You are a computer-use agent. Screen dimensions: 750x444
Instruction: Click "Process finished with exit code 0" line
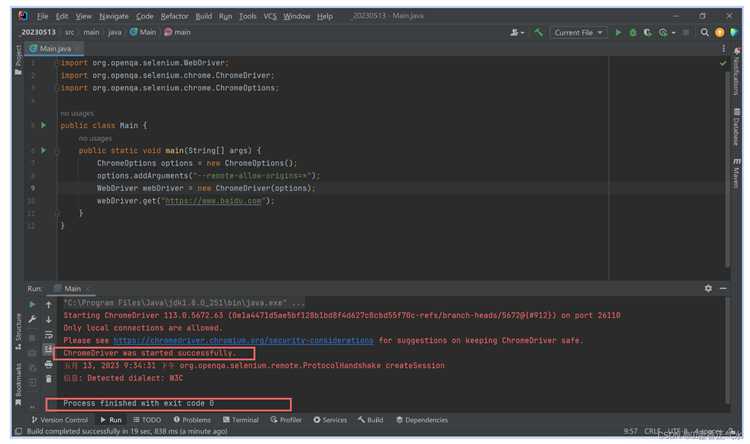[139, 403]
